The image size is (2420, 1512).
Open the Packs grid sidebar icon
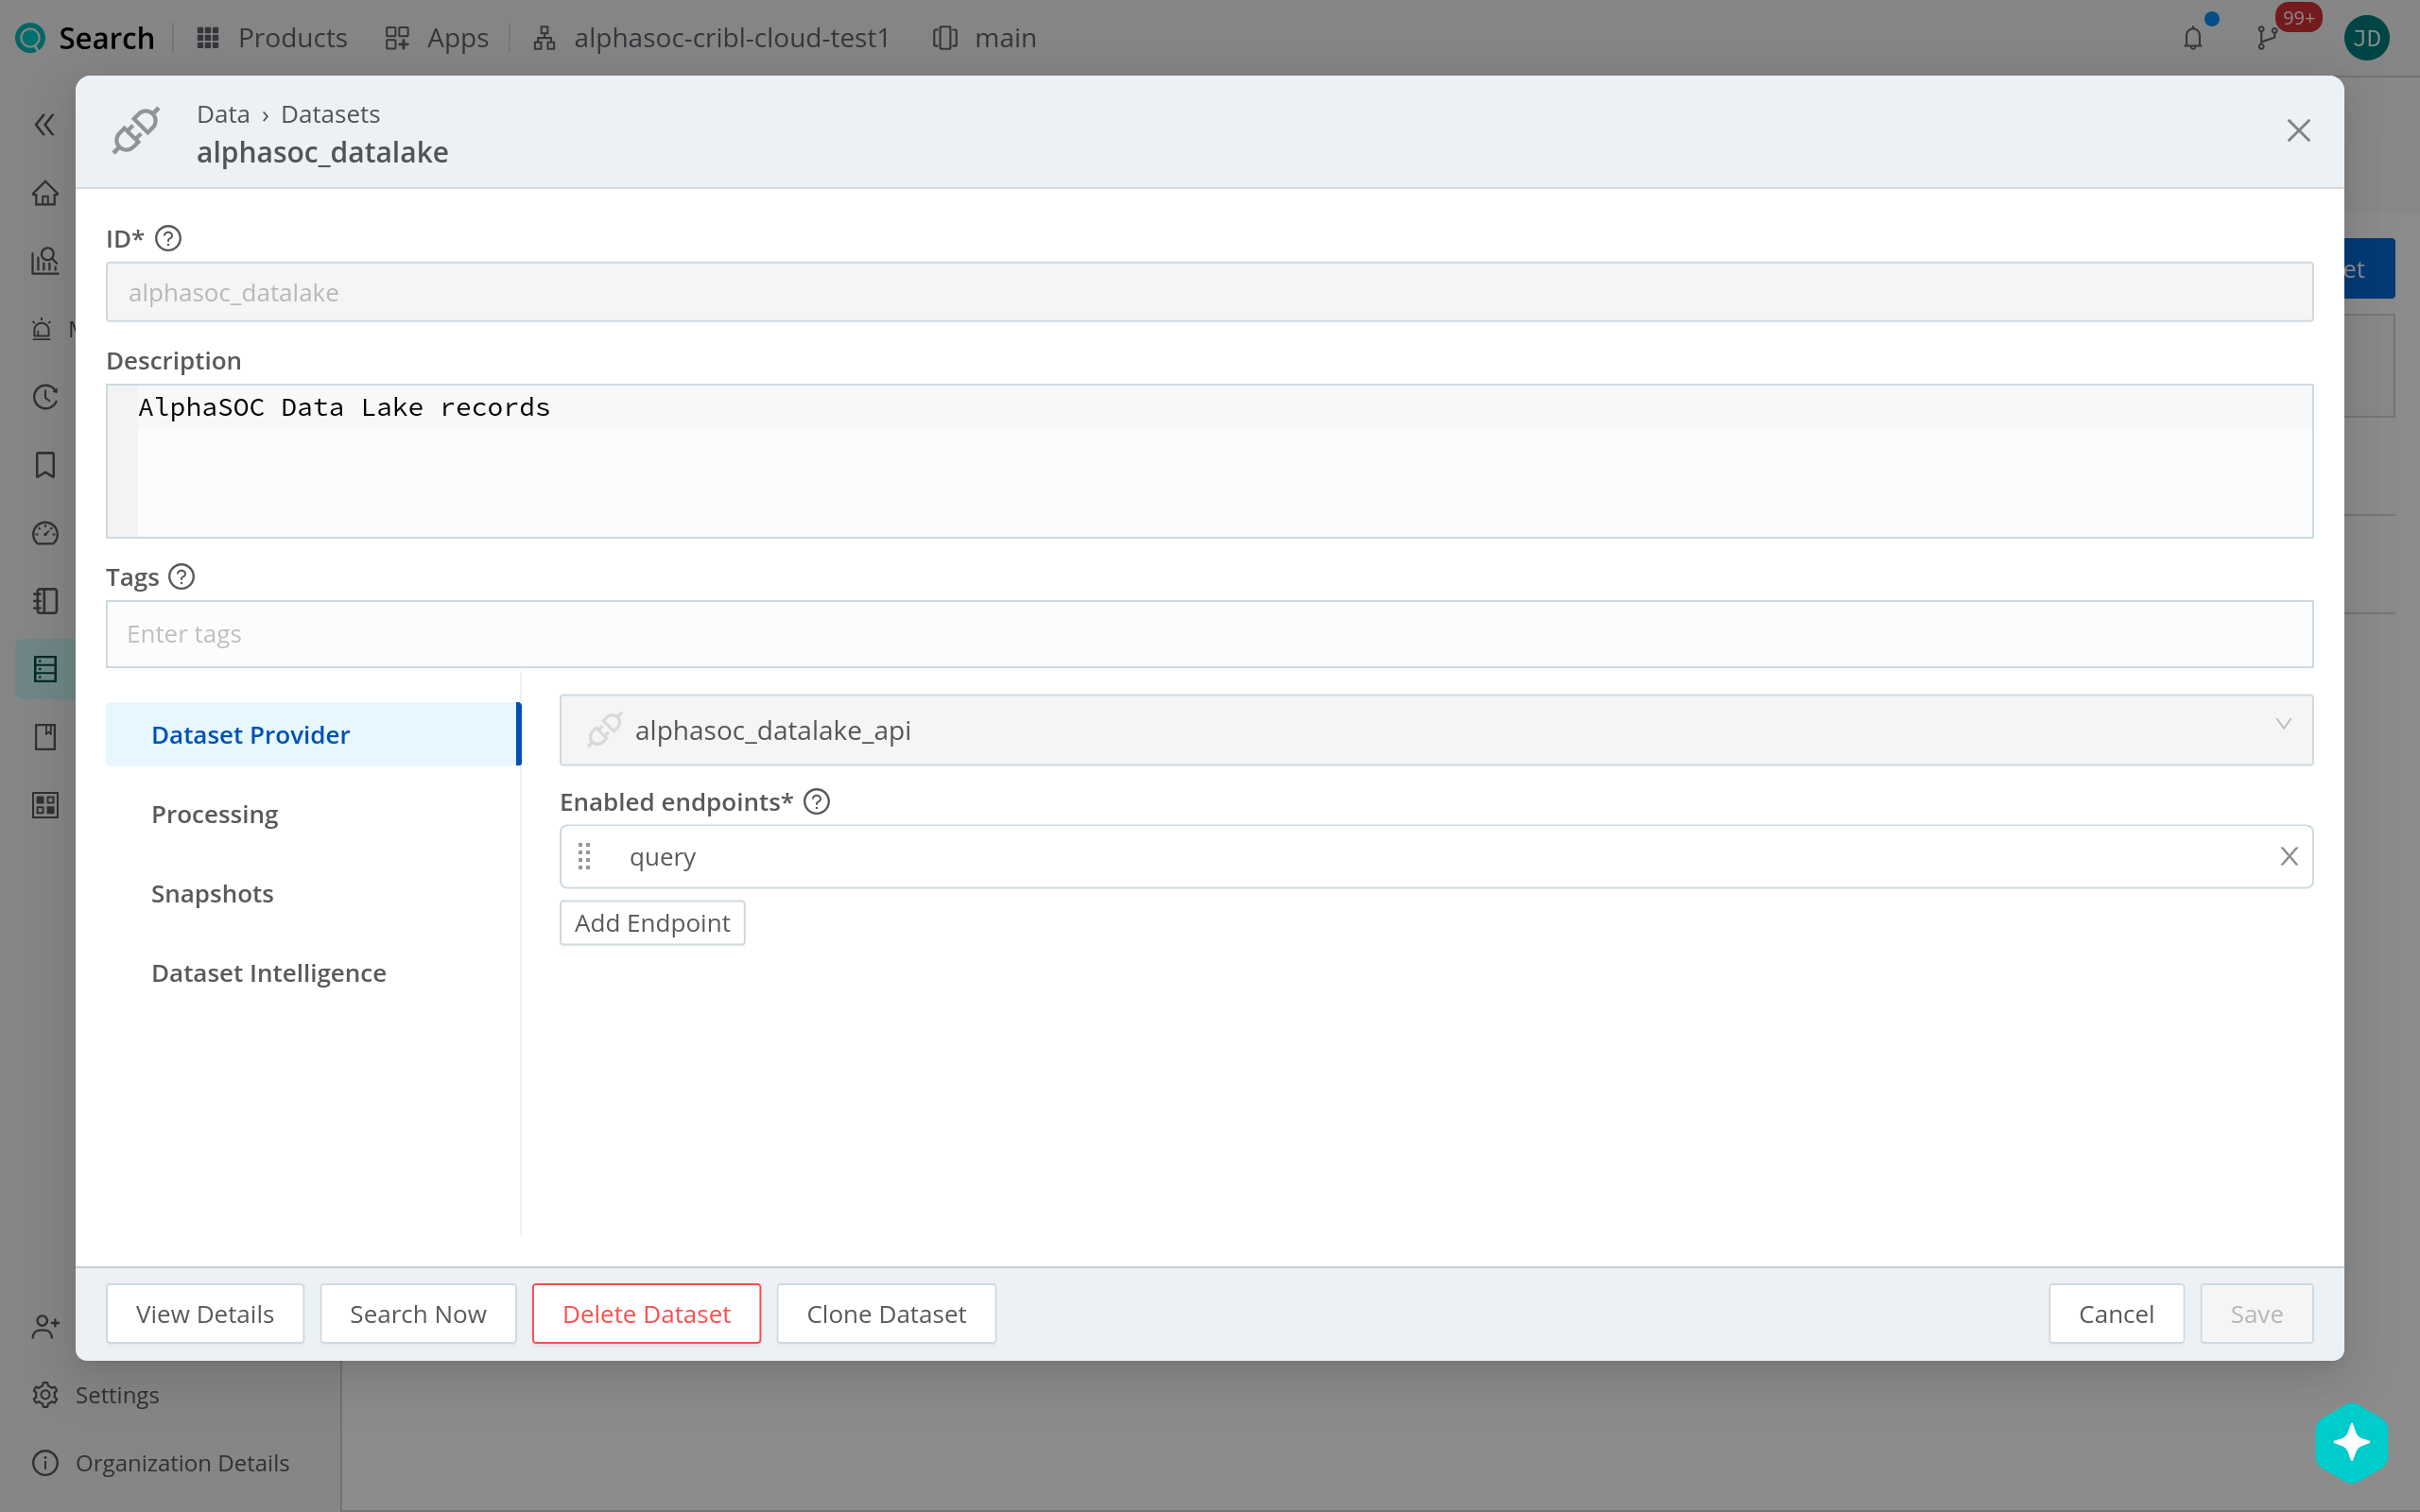[45, 805]
